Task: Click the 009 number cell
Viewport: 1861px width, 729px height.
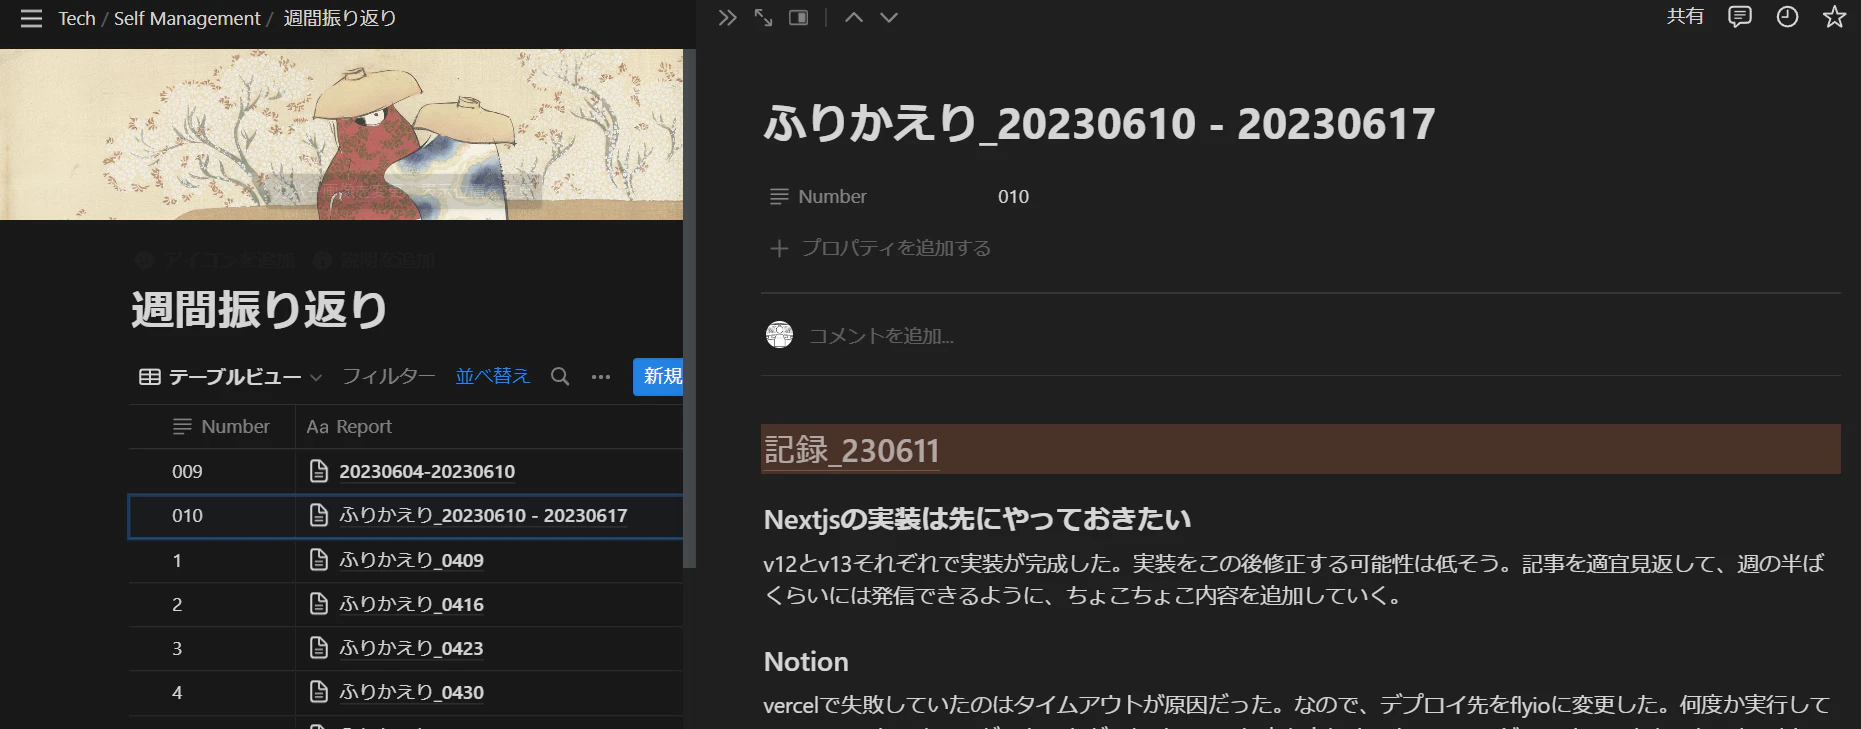Action: [x=212, y=471]
